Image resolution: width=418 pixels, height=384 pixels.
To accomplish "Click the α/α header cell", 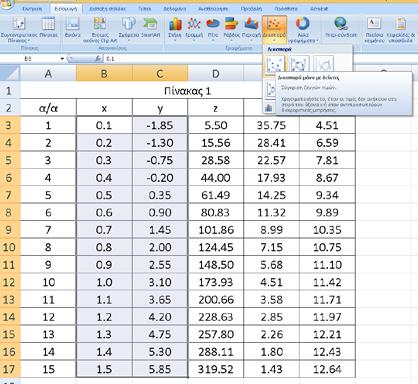I will coord(48,108).
